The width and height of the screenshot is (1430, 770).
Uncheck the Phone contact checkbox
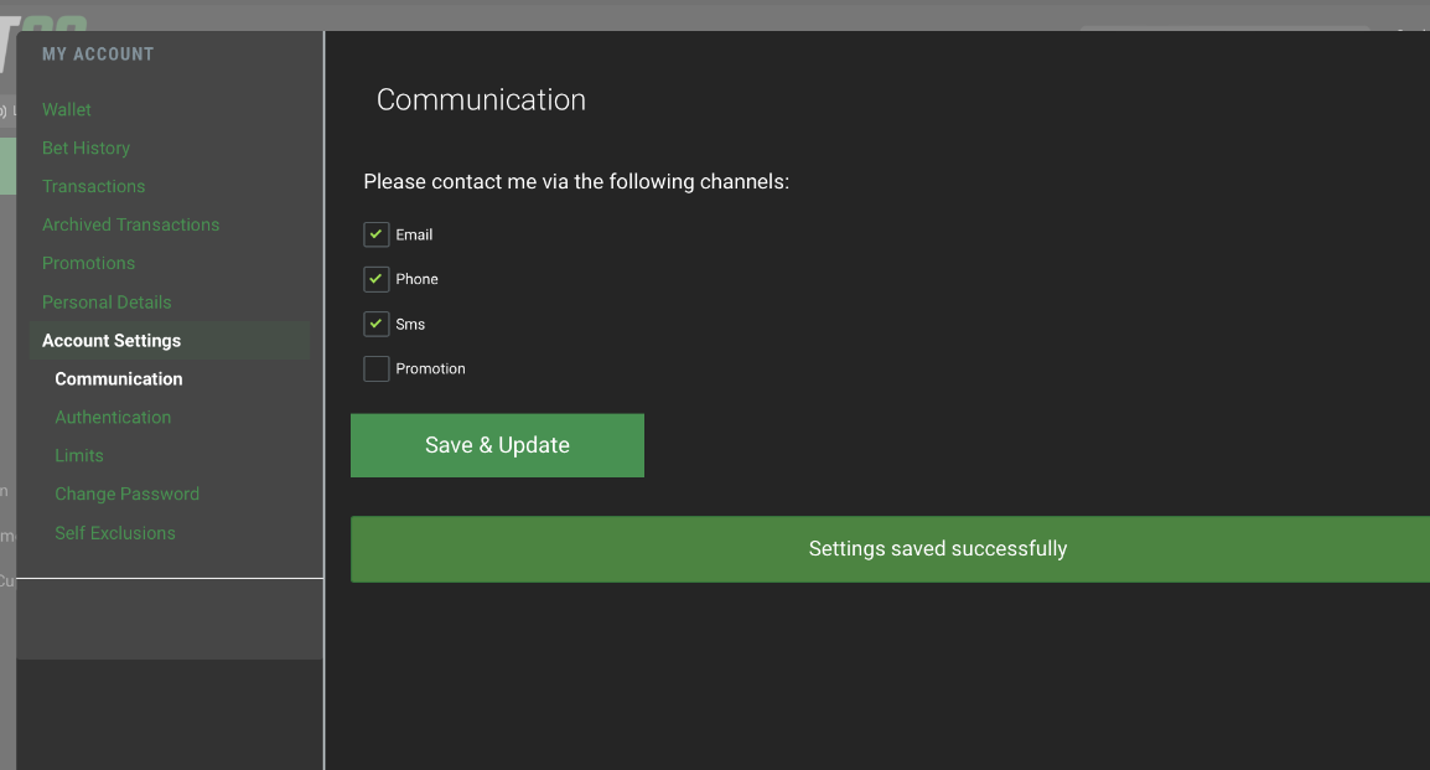point(376,279)
